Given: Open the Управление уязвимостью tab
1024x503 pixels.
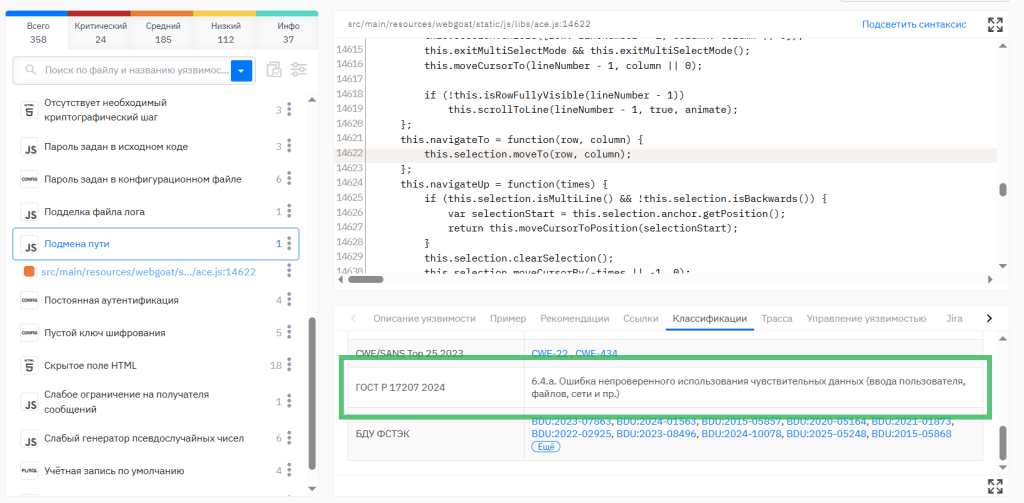Looking at the screenshot, I should (x=866, y=319).
